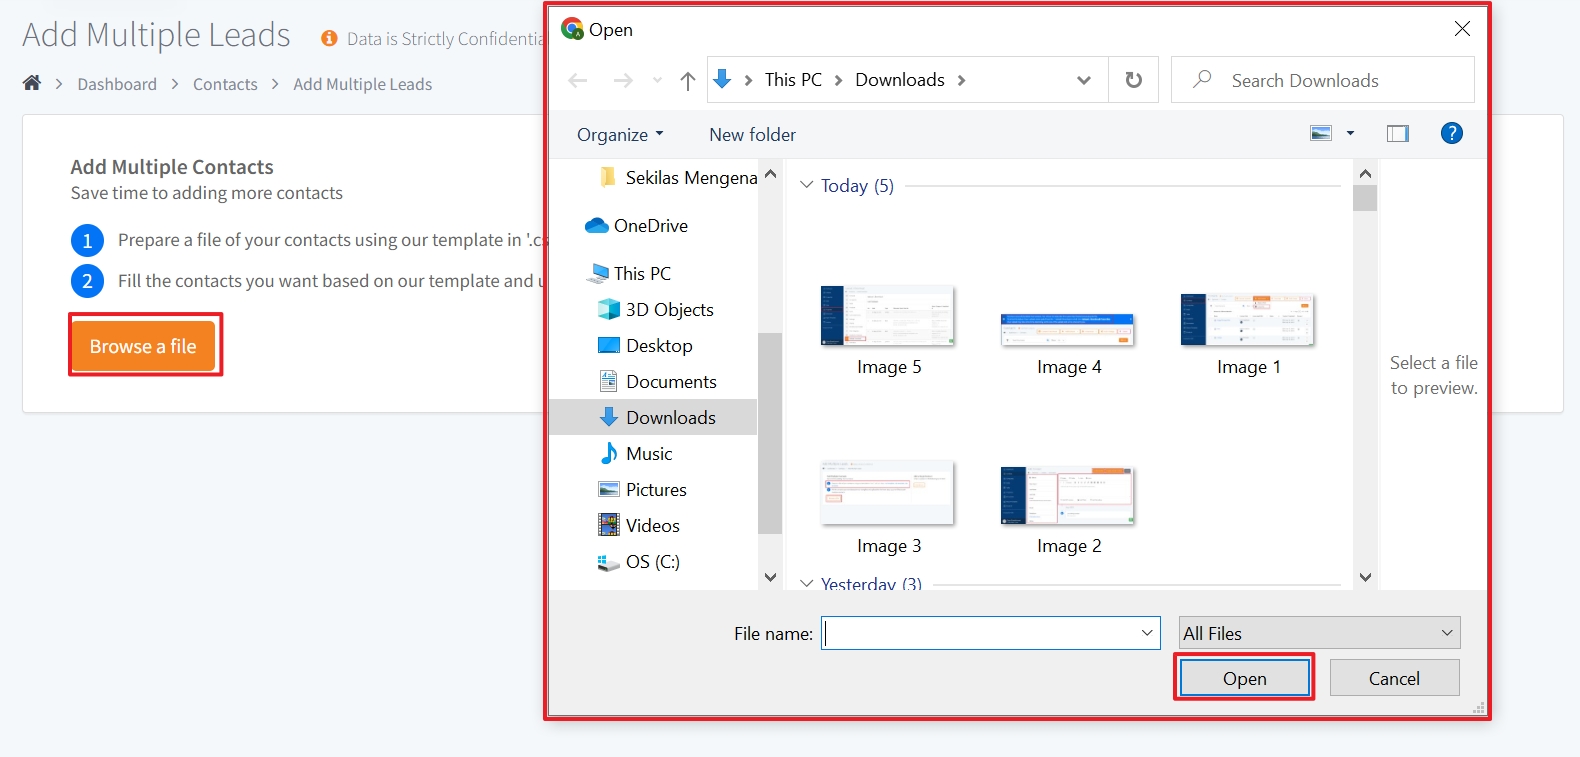The image size is (1580, 757).
Task: Click the navigate back arrow
Action: click(x=578, y=81)
